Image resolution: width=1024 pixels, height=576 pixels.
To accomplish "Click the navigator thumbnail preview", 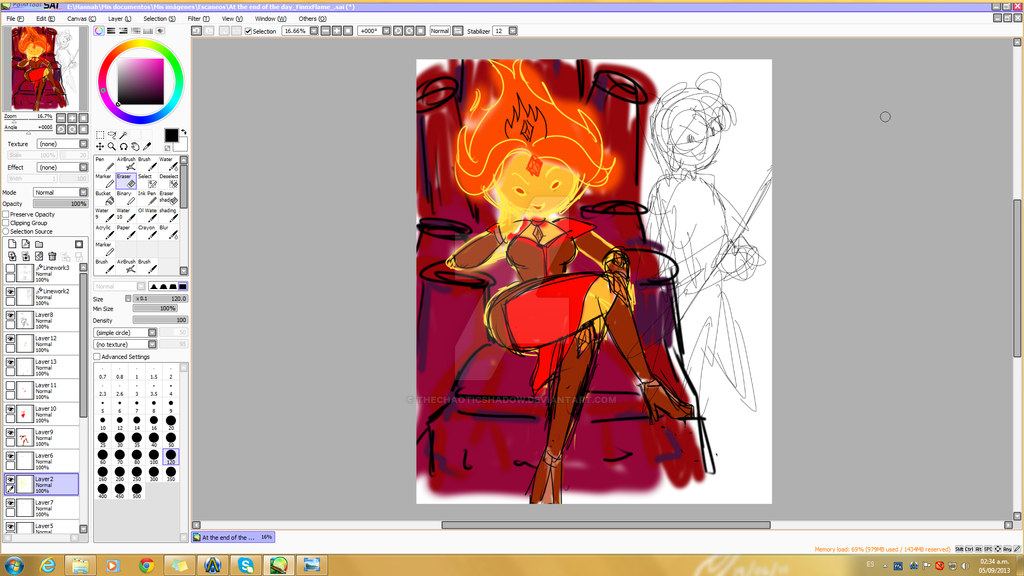I will coord(46,69).
